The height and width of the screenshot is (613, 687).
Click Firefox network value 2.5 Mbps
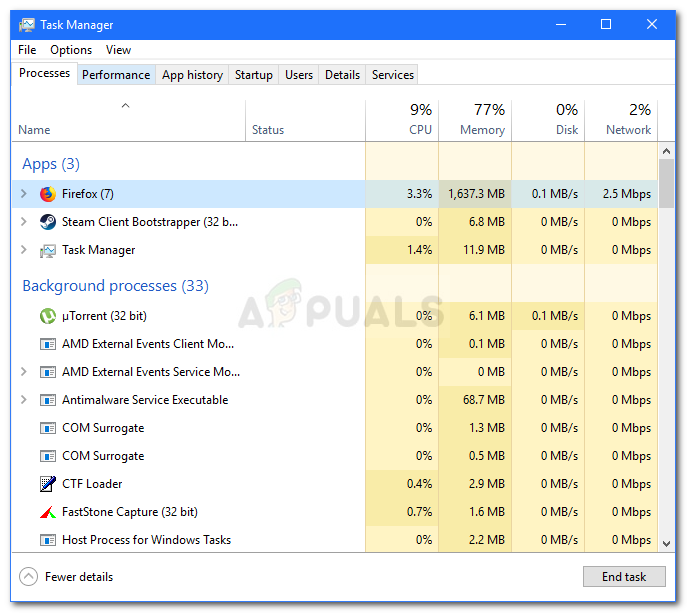coord(627,194)
